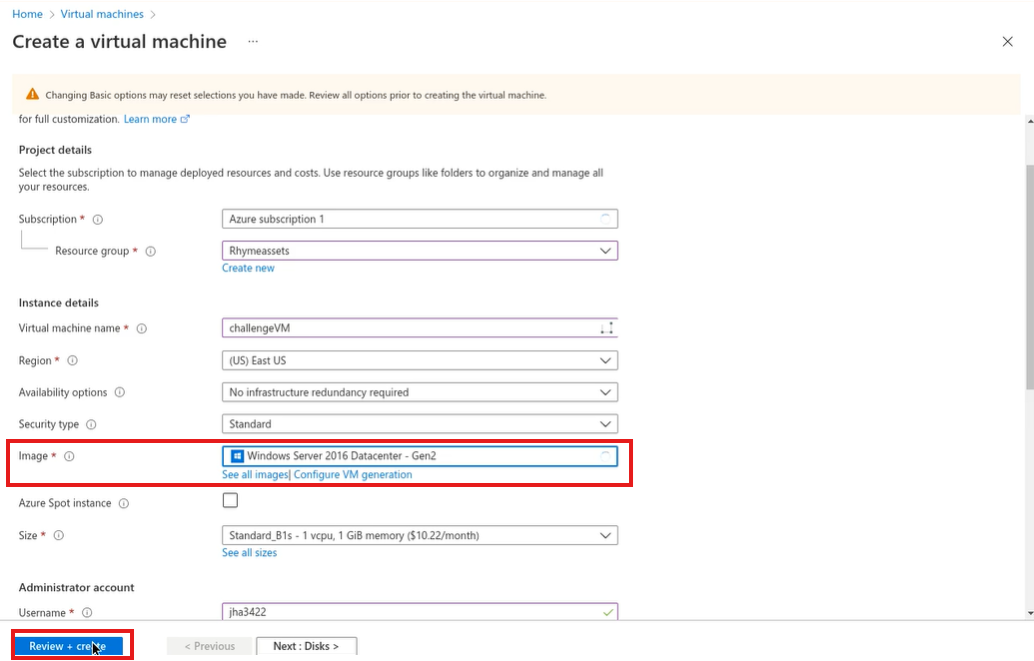
Task: Open Security type info icon
Action: pos(91,425)
